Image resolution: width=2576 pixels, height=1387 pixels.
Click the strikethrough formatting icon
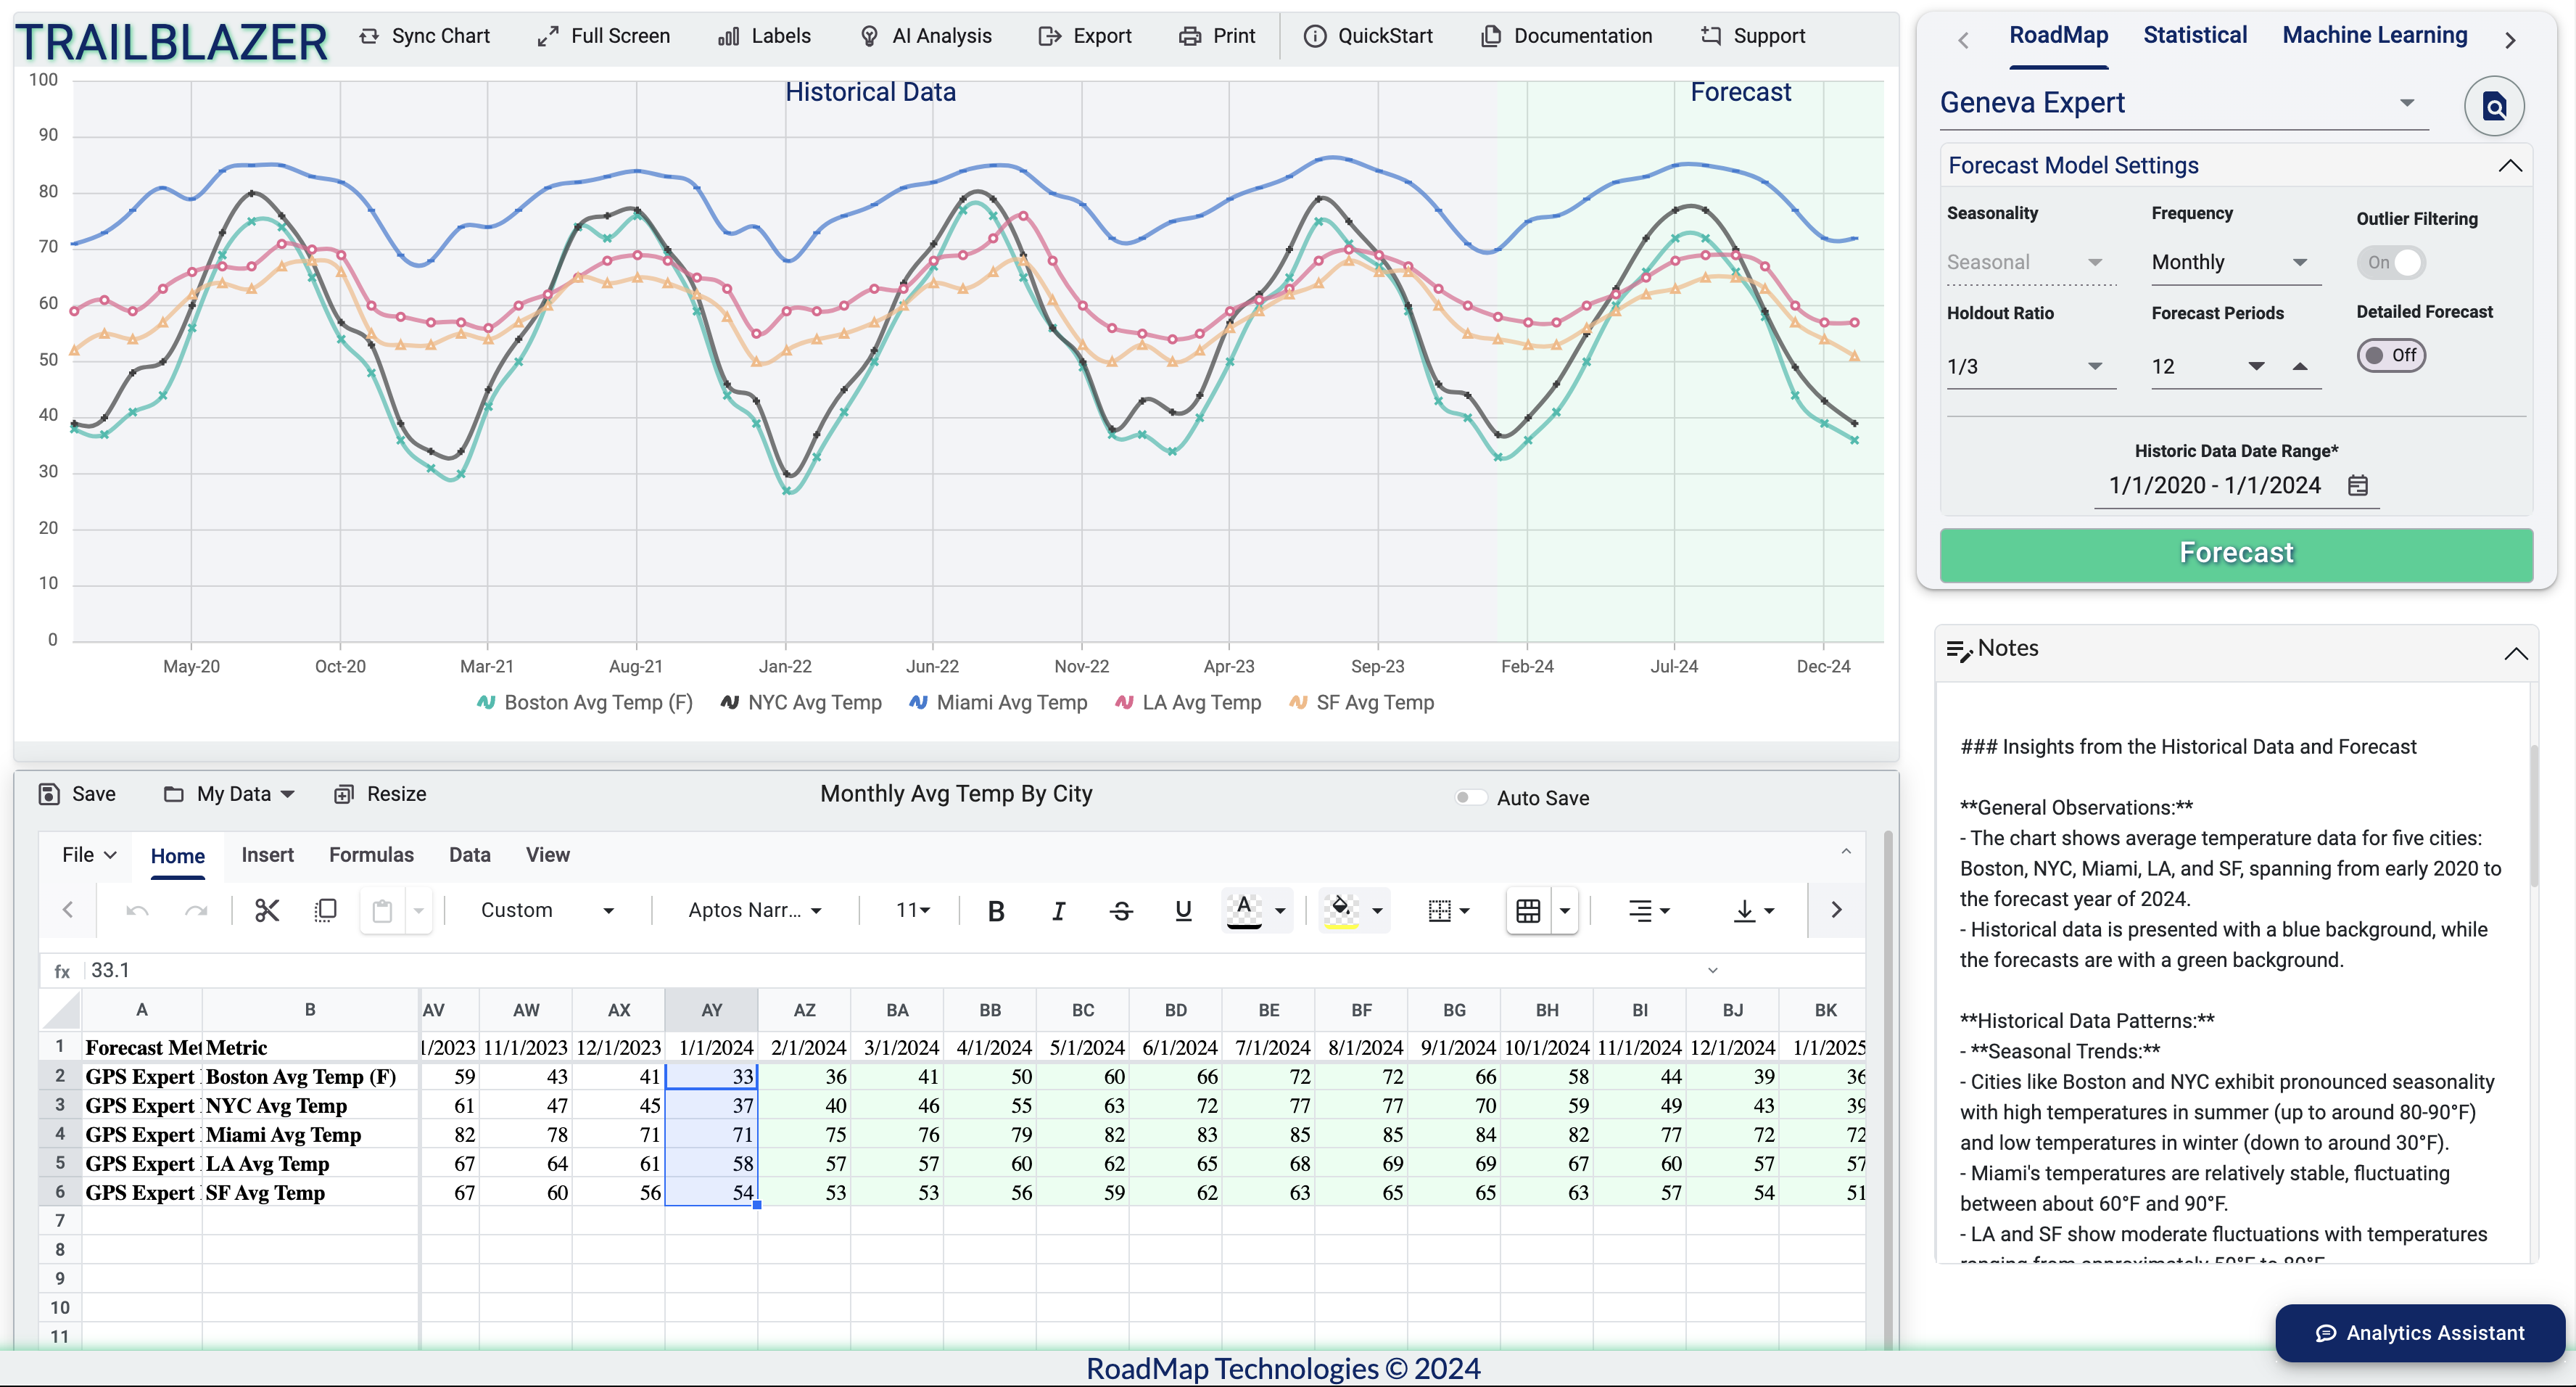(1121, 910)
